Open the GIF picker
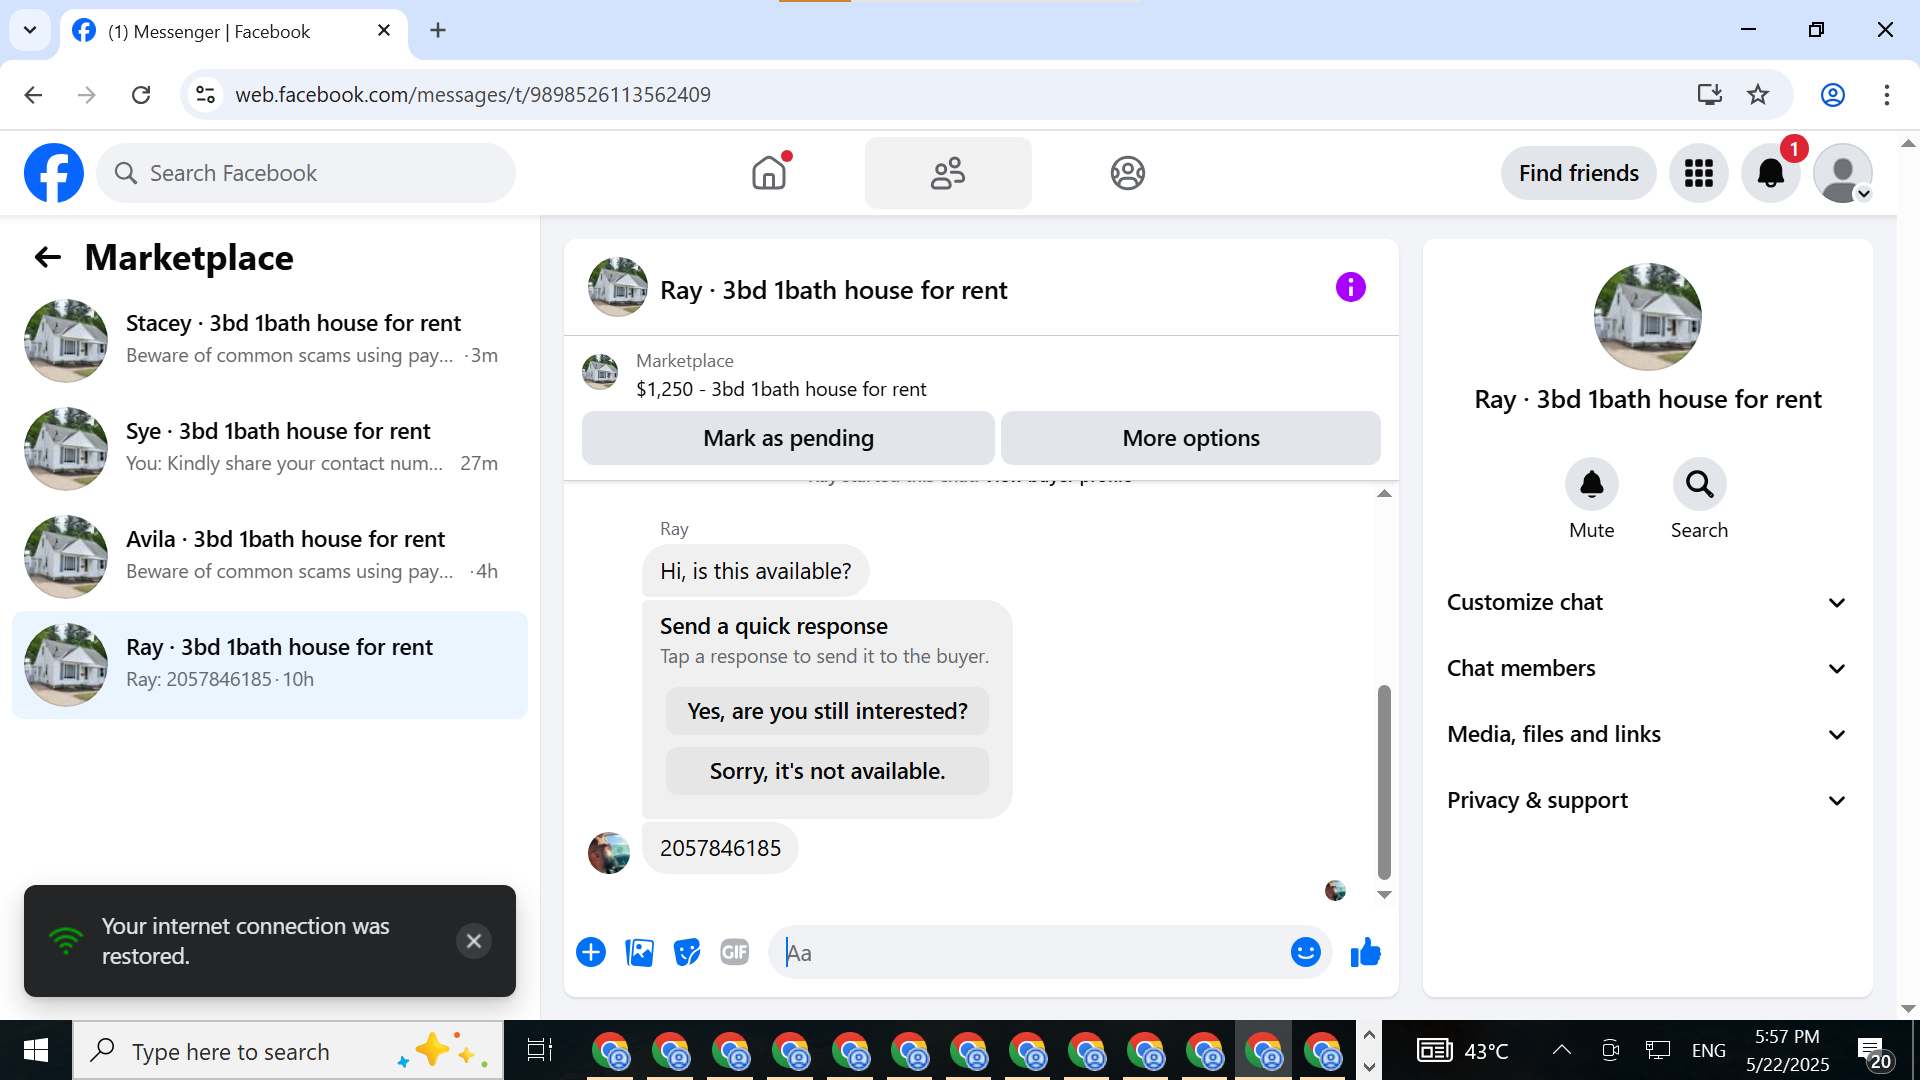The image size is (1920, 1080). [735, 953]
